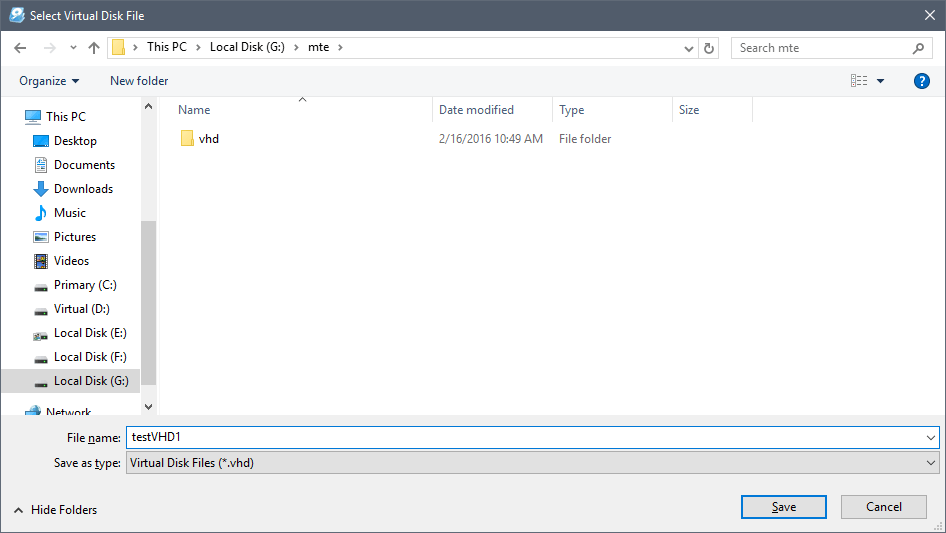
Task: Select the vhd folder
Action: coord(209,139)
